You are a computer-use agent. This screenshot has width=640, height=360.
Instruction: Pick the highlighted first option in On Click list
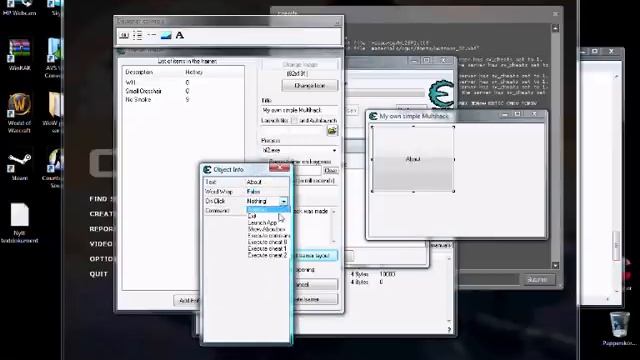point(268,210)
